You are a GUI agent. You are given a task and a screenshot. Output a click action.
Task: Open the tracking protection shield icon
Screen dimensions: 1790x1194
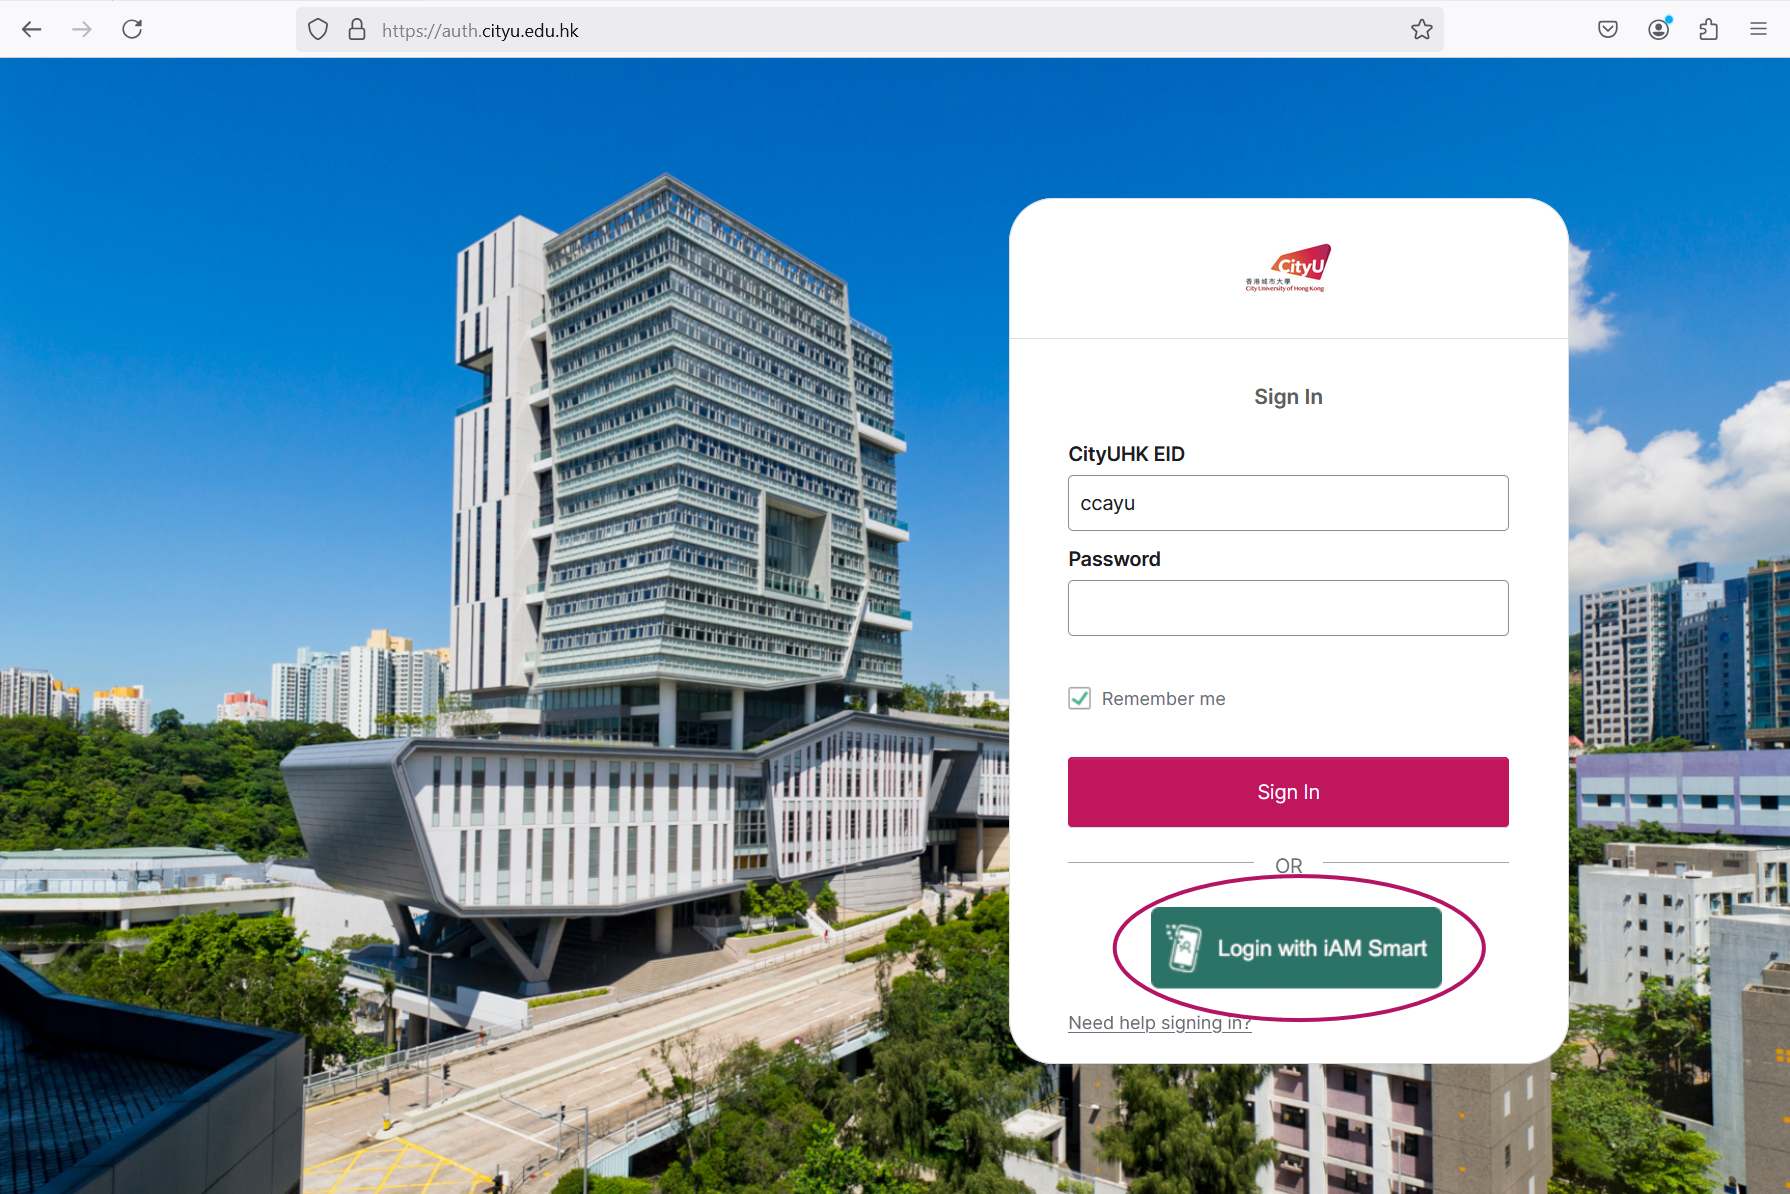click(x=318, y=30)
